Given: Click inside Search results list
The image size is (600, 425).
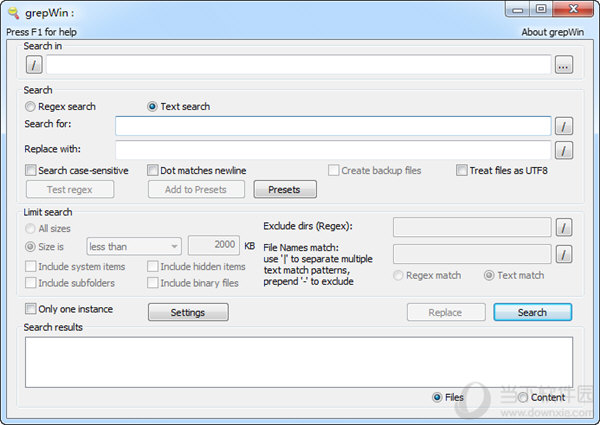Looking at the screenshot, I should tap(299, 362).
